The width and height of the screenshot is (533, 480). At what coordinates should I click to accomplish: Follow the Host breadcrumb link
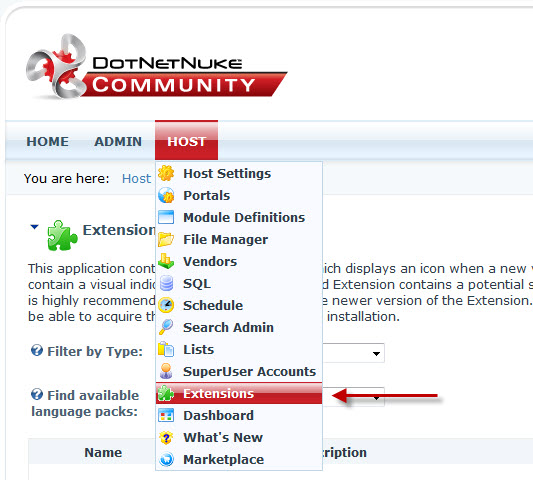[x=136, y=178]
